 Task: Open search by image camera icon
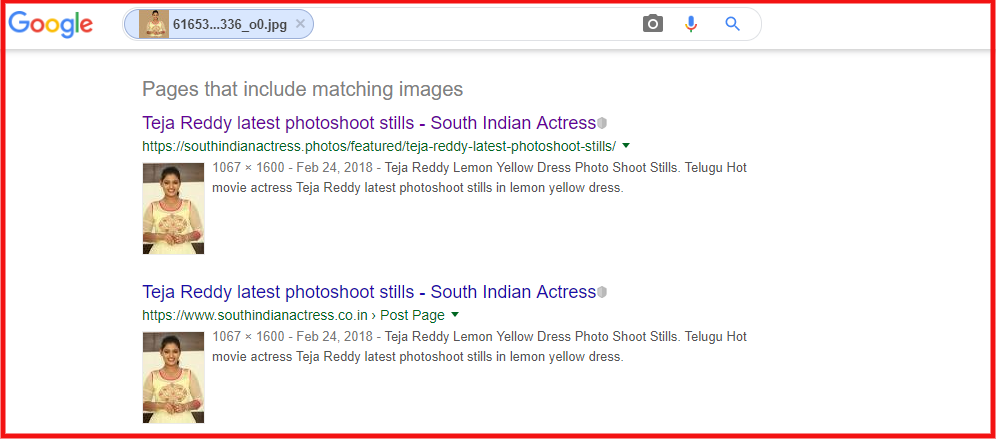(x=653, y=24)
